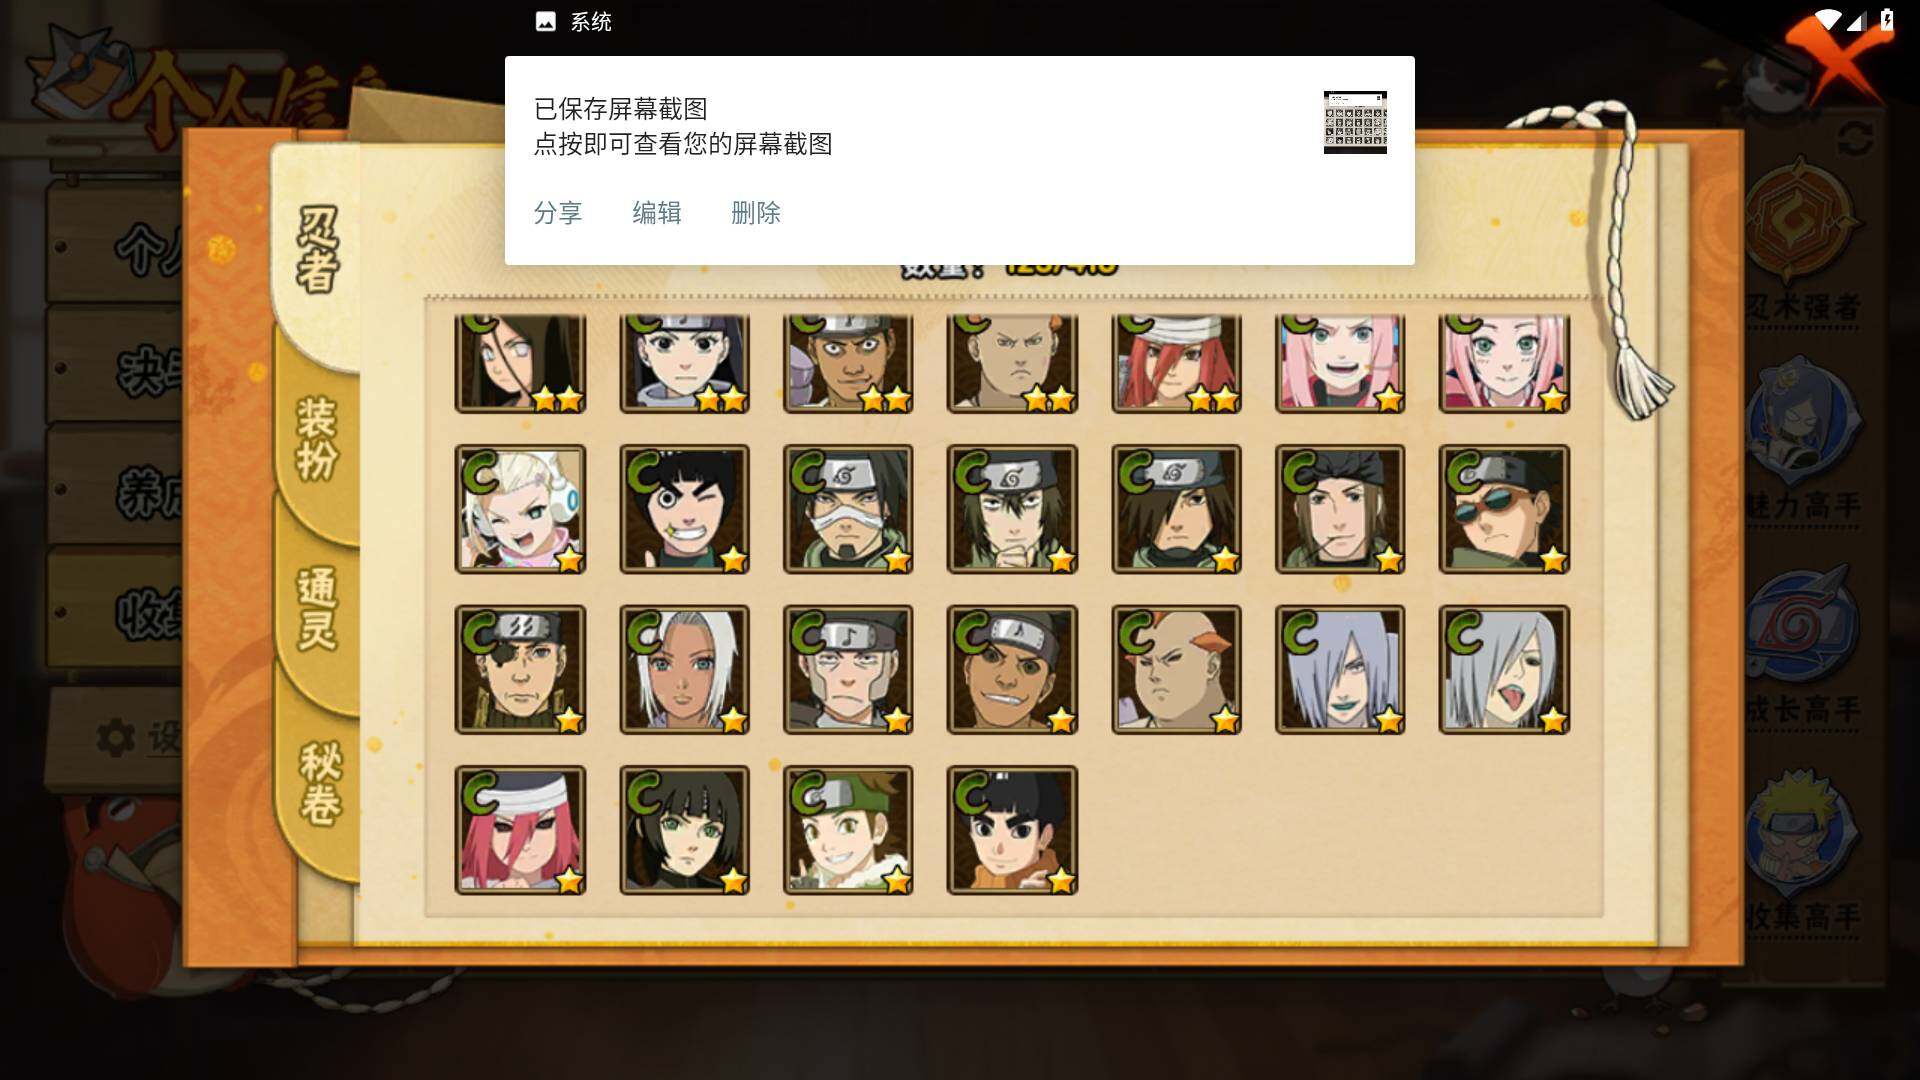
Task: Choose the eyepatch ninja avatar
Action: (x=520, y=669)
